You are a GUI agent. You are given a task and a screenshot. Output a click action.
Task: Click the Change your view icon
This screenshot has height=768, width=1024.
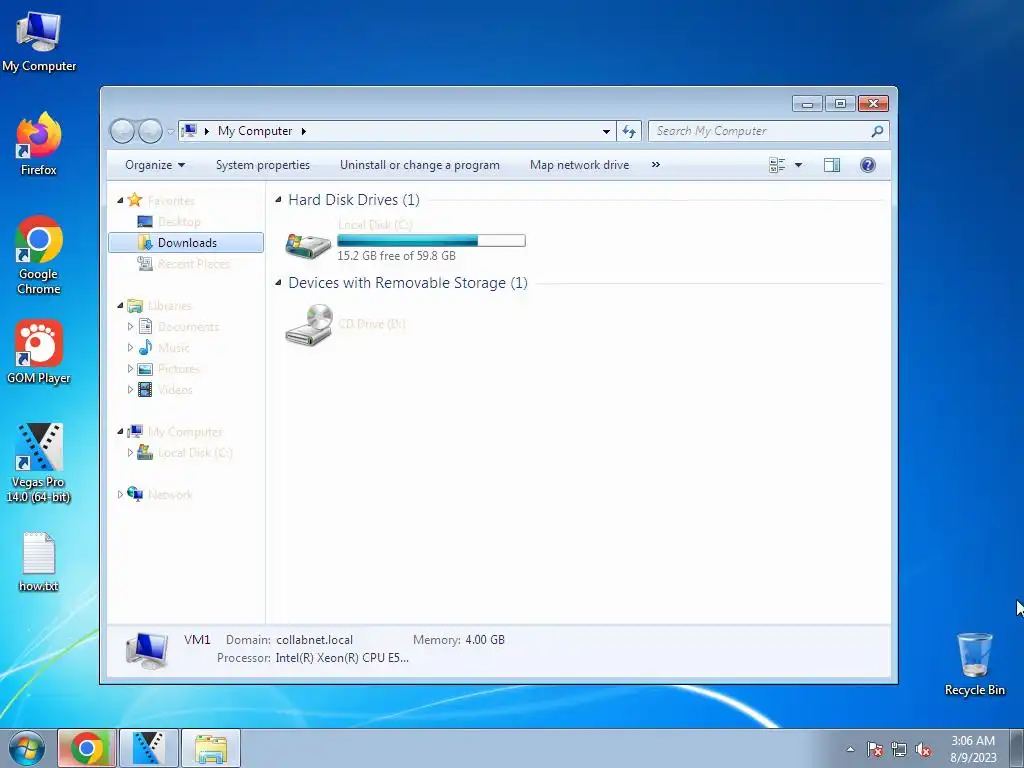(777, 165)
